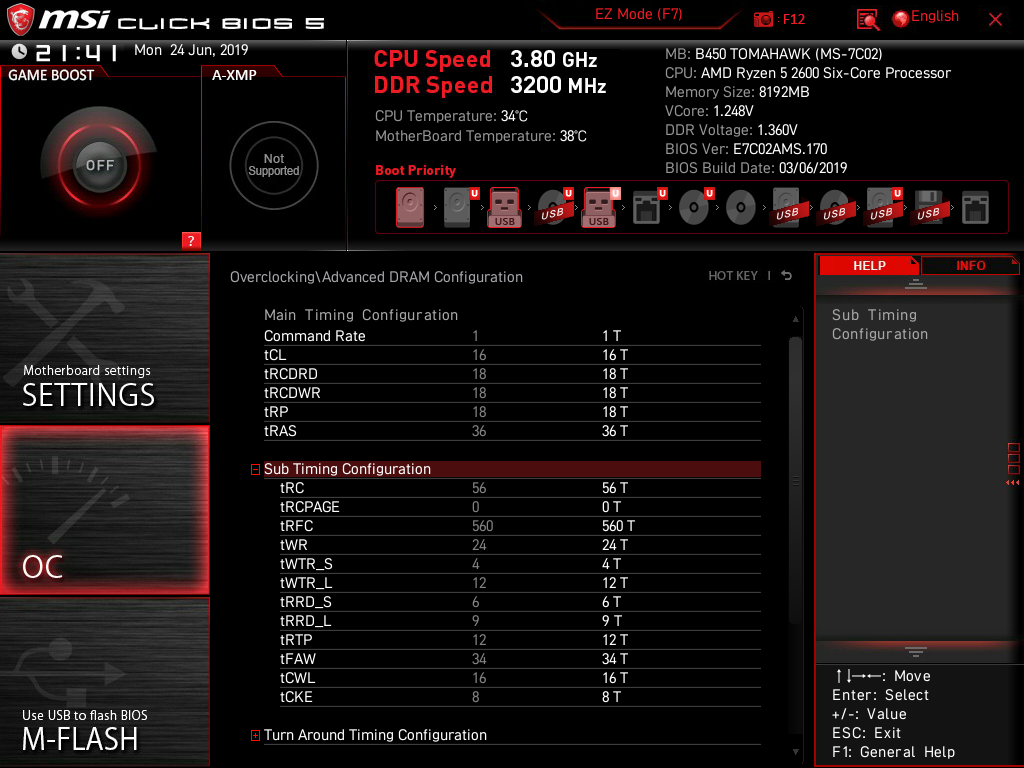Image resolution: width=1024 pixels, height=768 pixels.
Task: Click the English language label
Action: (935, 16)
